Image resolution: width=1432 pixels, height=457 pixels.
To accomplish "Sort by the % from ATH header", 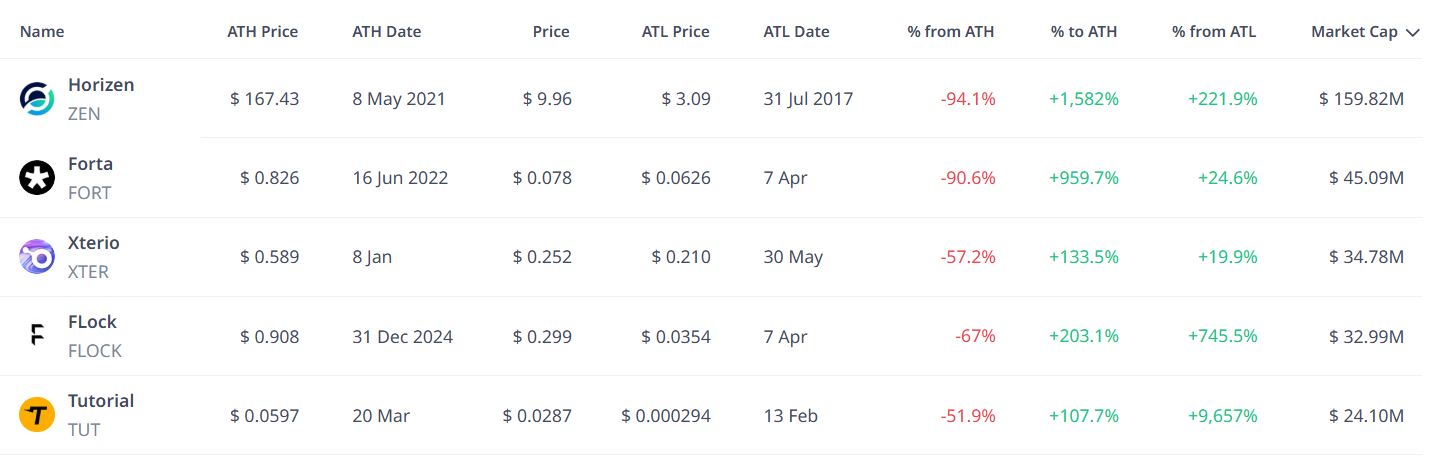I will click(951, 32).
